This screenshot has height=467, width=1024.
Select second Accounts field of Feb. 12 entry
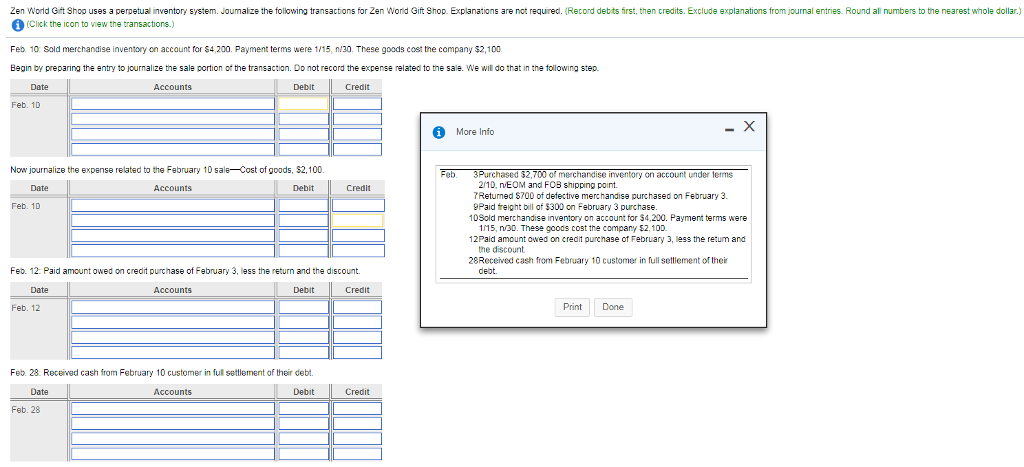pos(173,322)
